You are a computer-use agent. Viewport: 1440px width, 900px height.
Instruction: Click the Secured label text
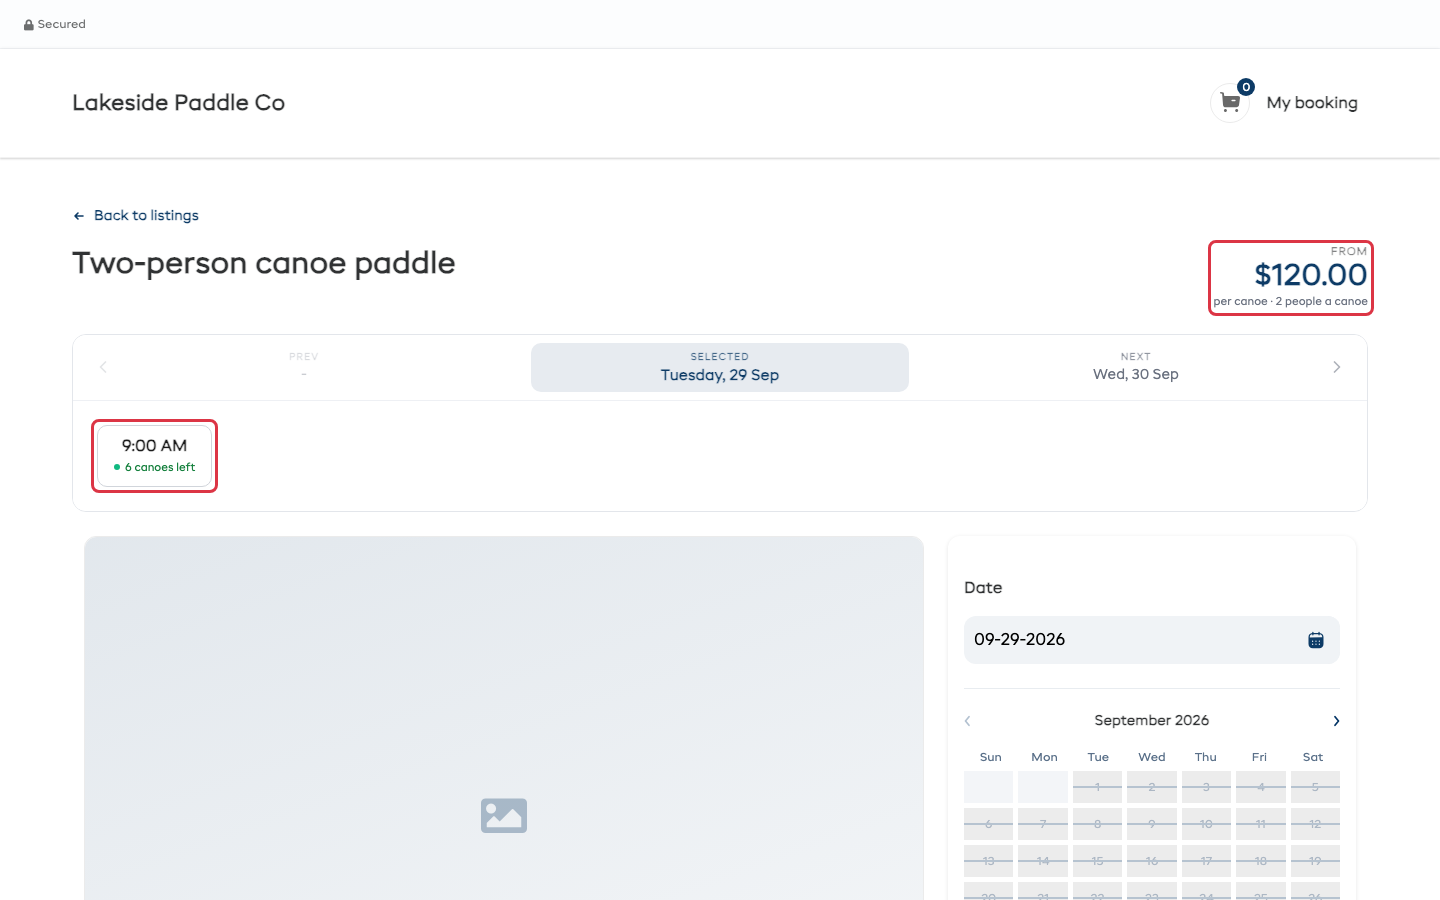(62, 25)
